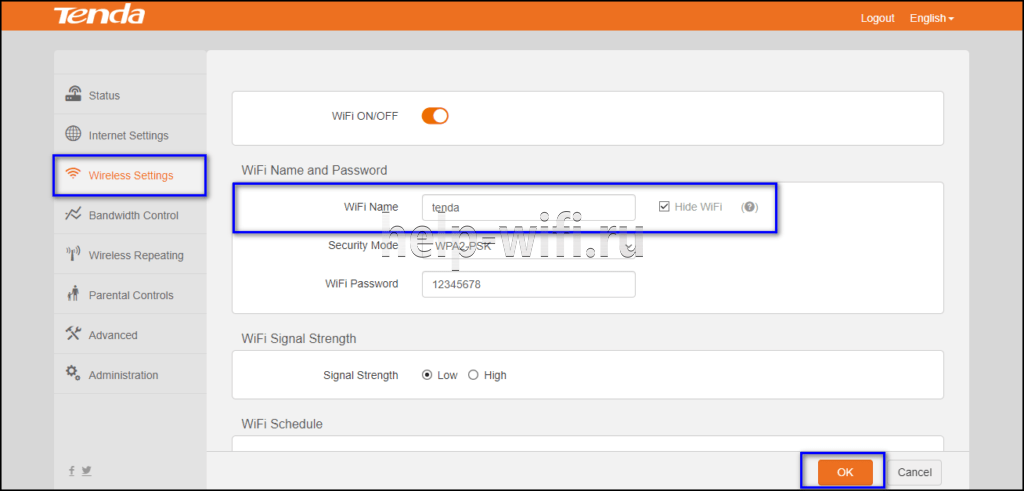Open the English language dropdown
Image resolution: width=1024 pixels, height=491 pixels.
931,18
